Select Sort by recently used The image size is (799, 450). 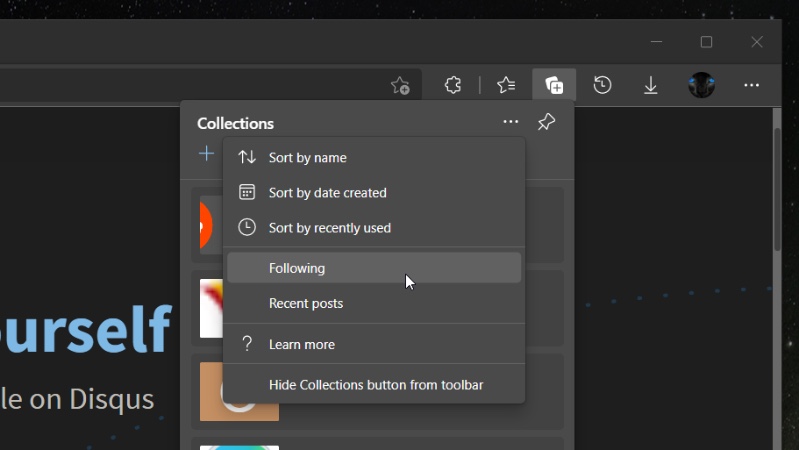[329, 228]
